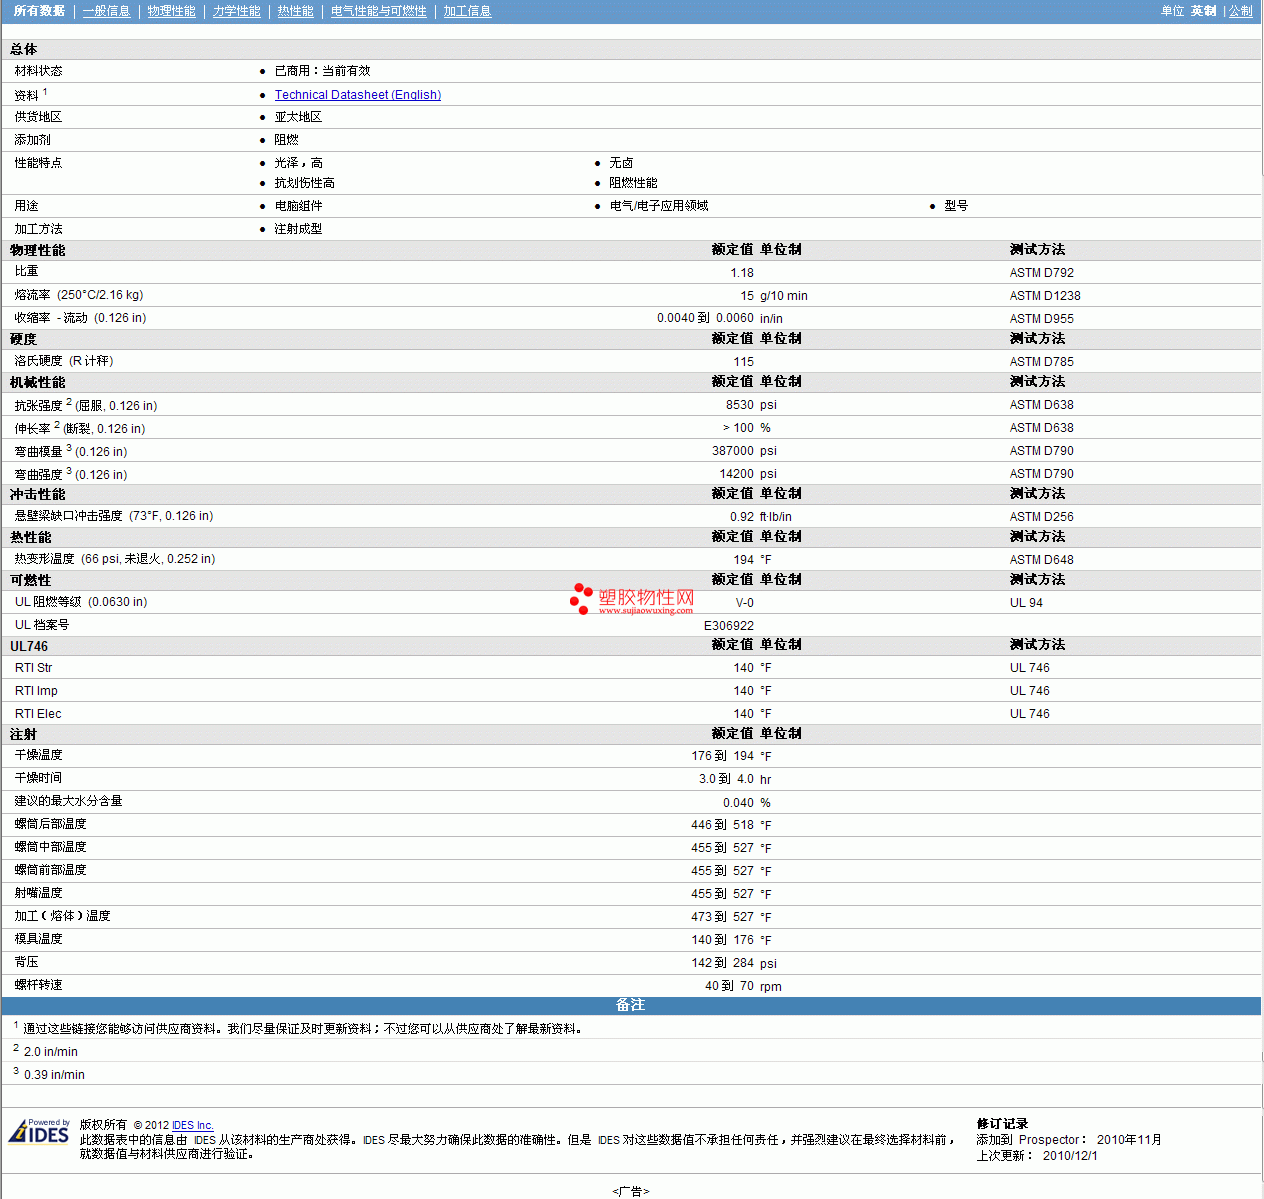Screen dimensions: 1264x1199
Task: Switch to the 加工信息 tab
Action: pos(467,11)
